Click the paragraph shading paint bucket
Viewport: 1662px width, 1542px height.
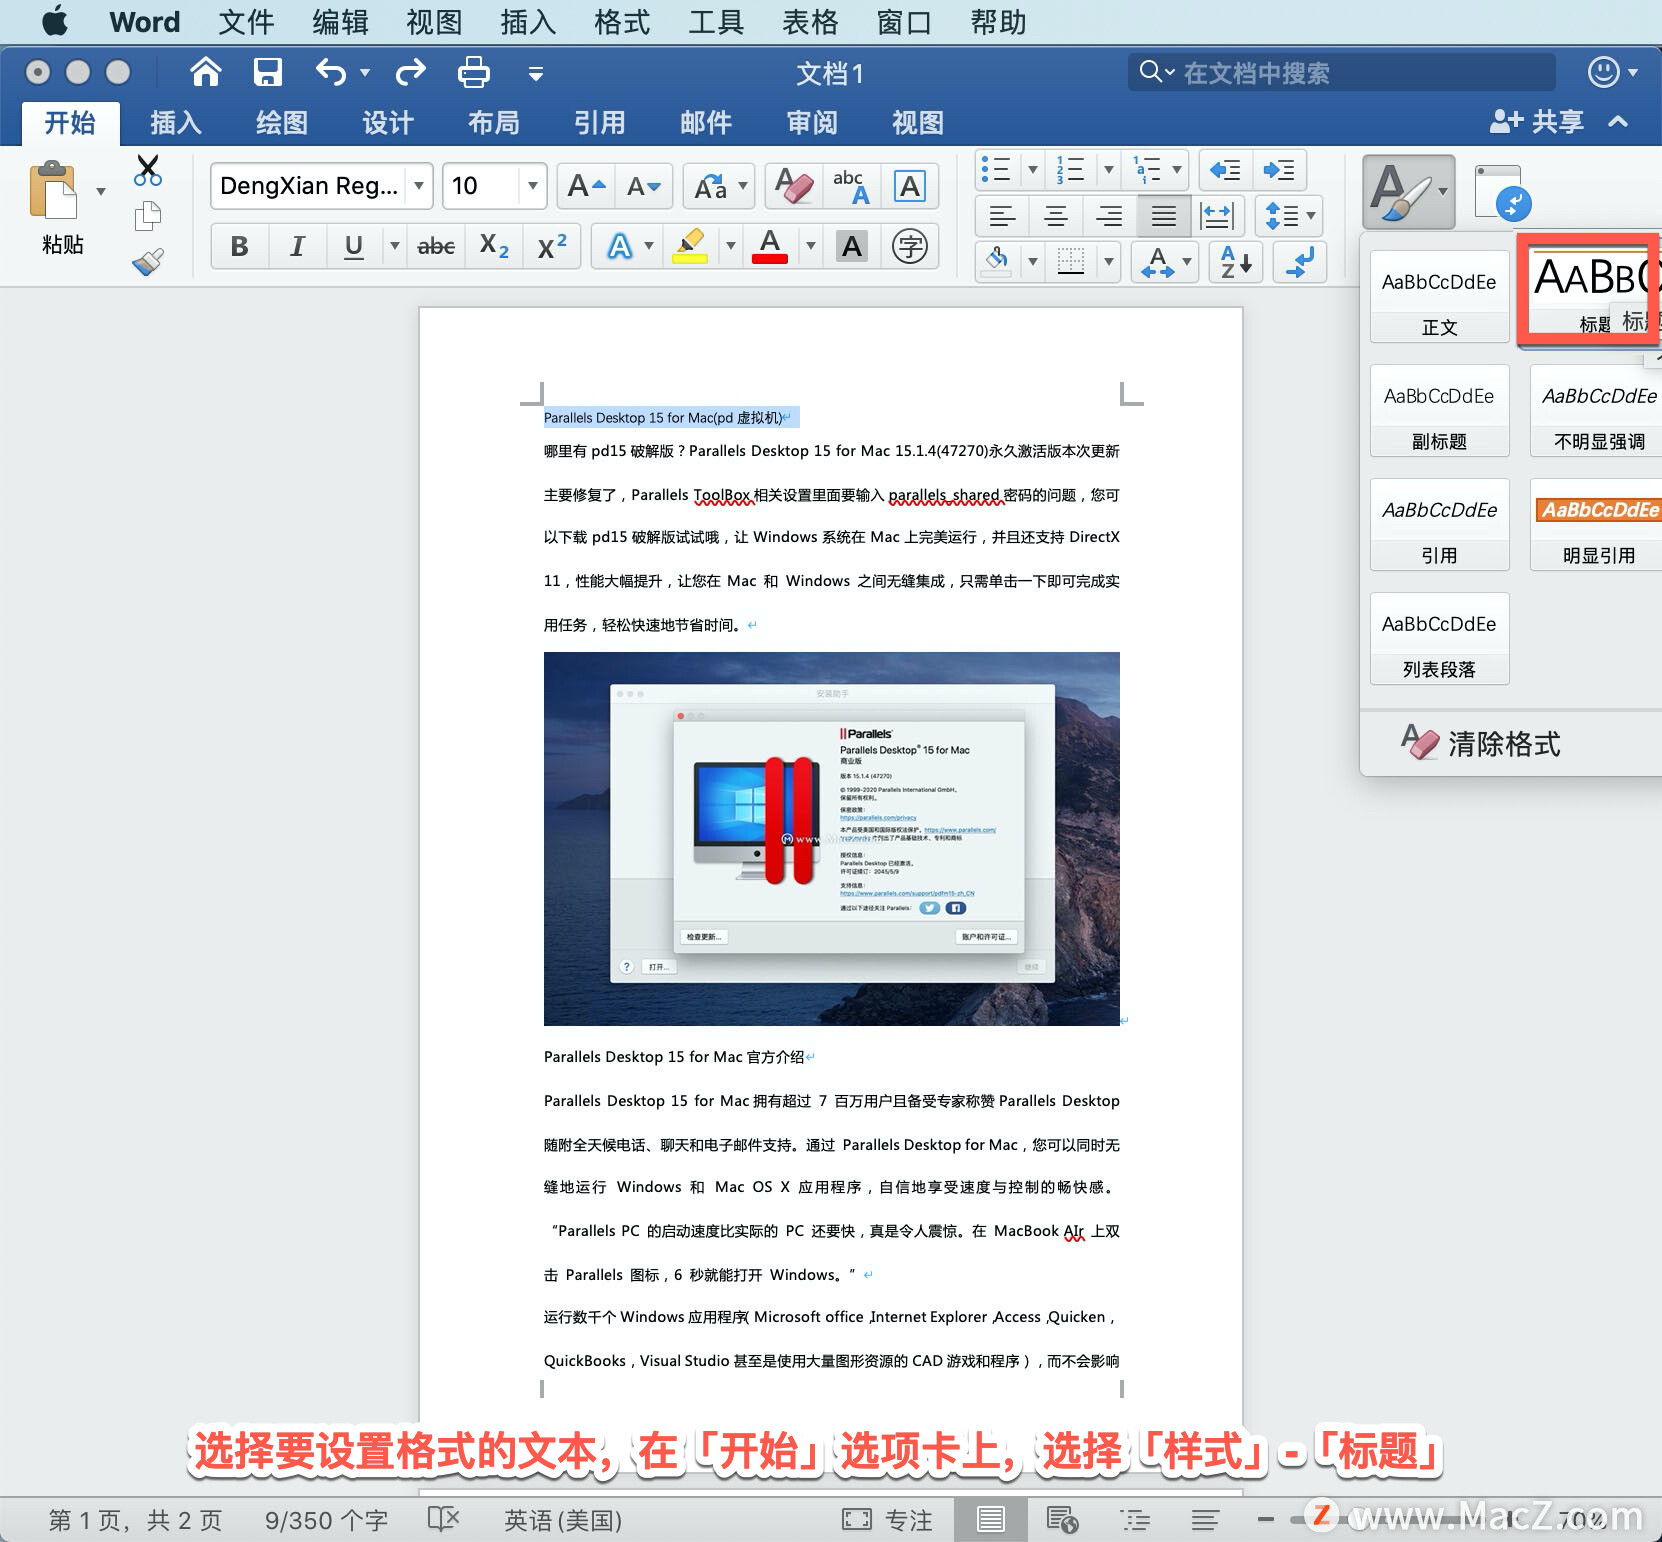pyautogui.click(x=997, y=263)
